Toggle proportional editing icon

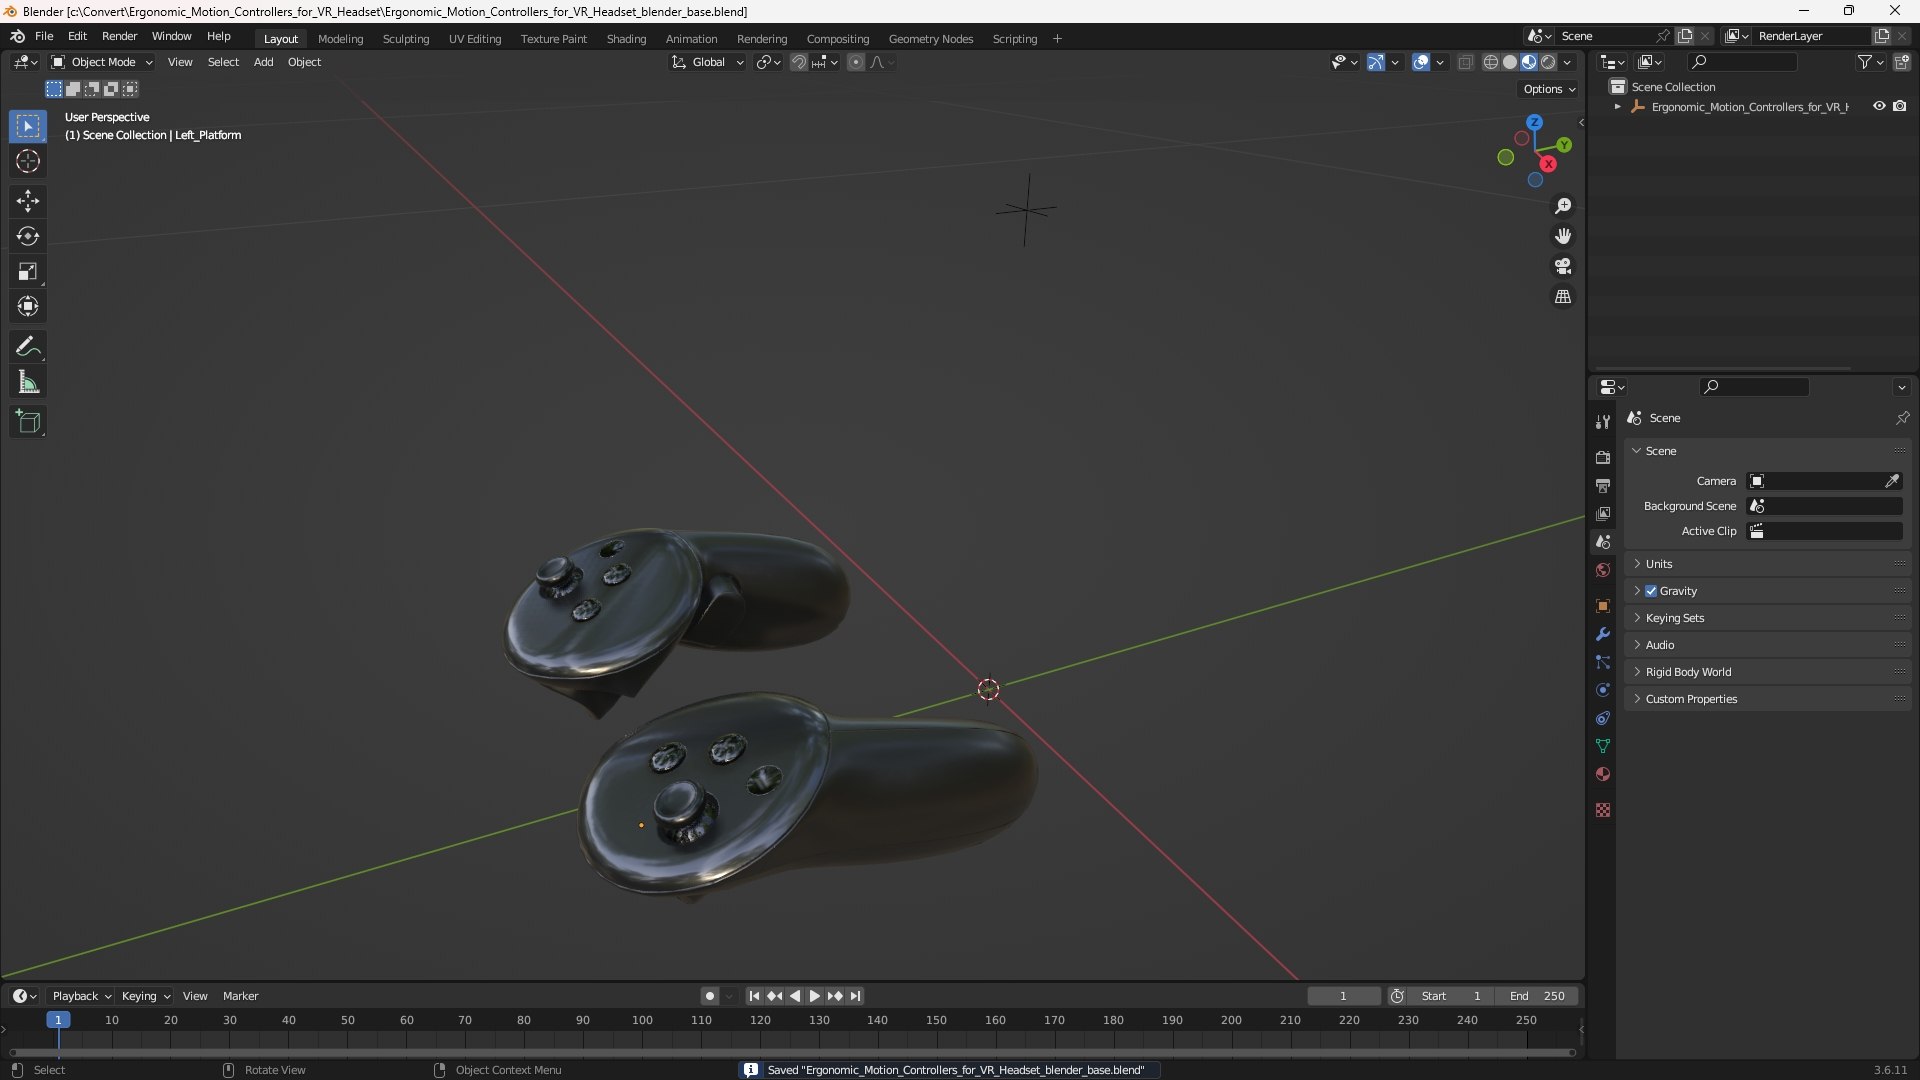coord(856,62)
